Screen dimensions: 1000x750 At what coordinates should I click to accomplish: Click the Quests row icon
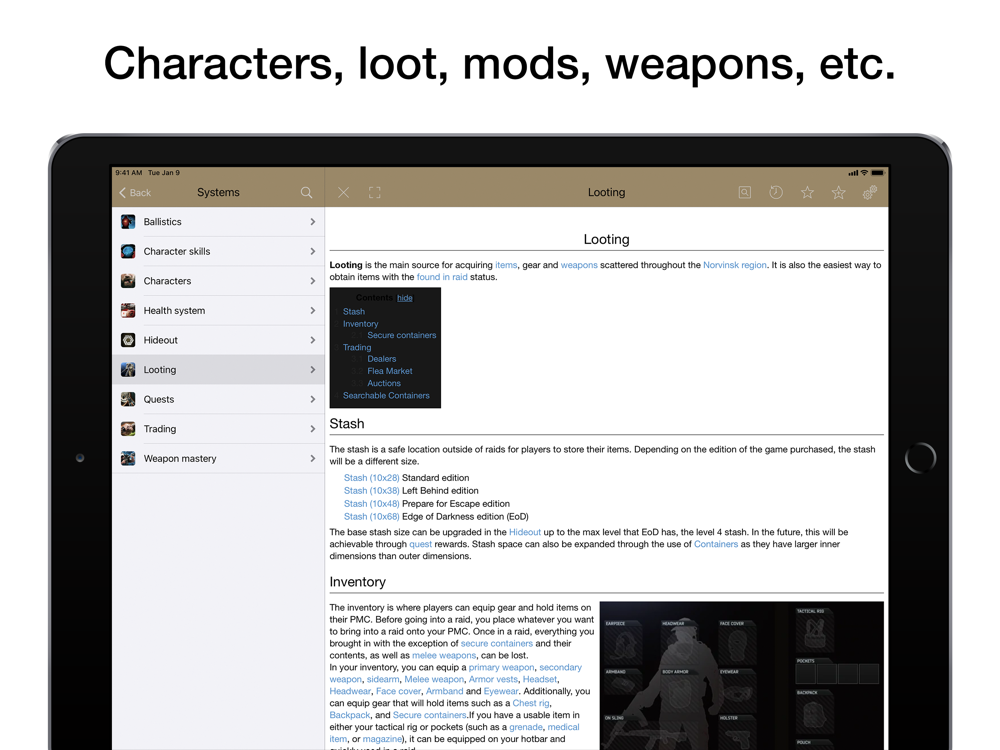click(128, 399)
